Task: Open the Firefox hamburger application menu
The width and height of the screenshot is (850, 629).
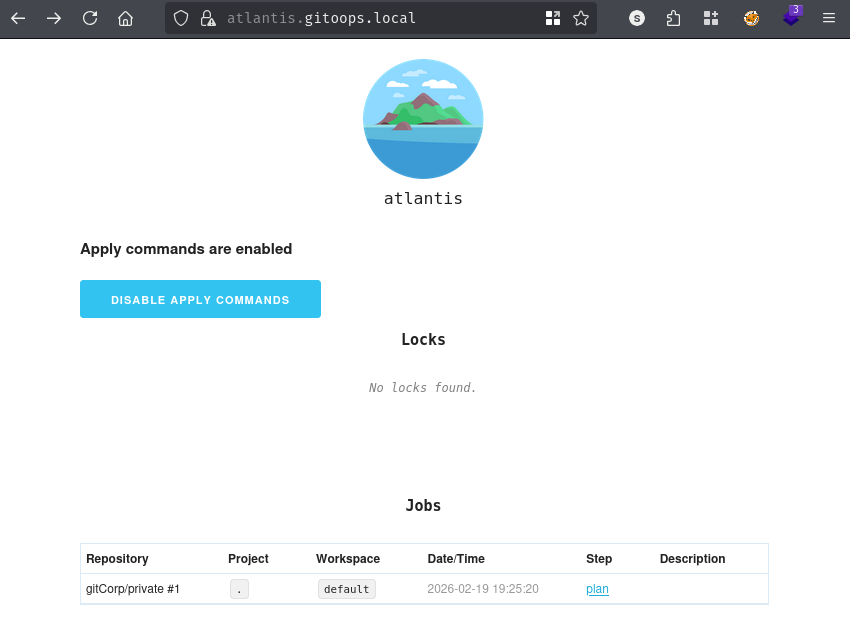Action: 828,18
